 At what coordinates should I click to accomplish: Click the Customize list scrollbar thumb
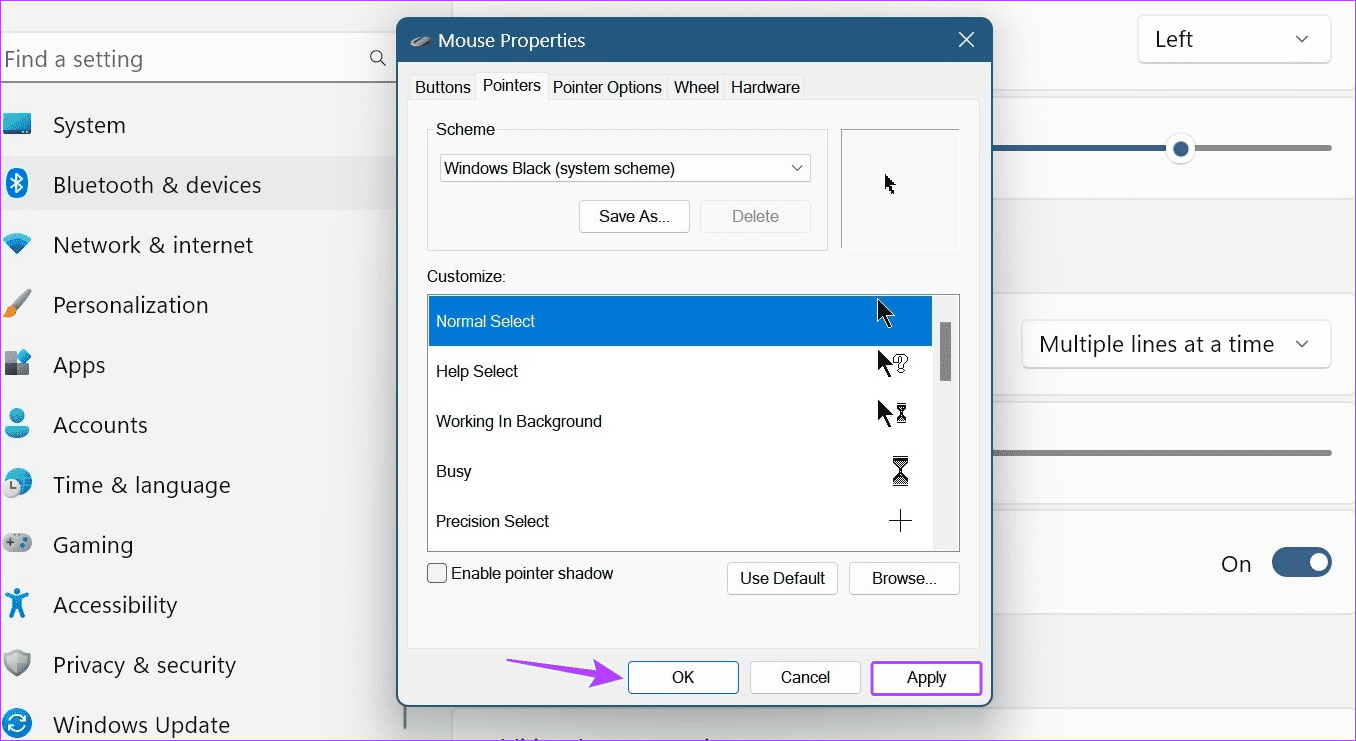point(945,351)
